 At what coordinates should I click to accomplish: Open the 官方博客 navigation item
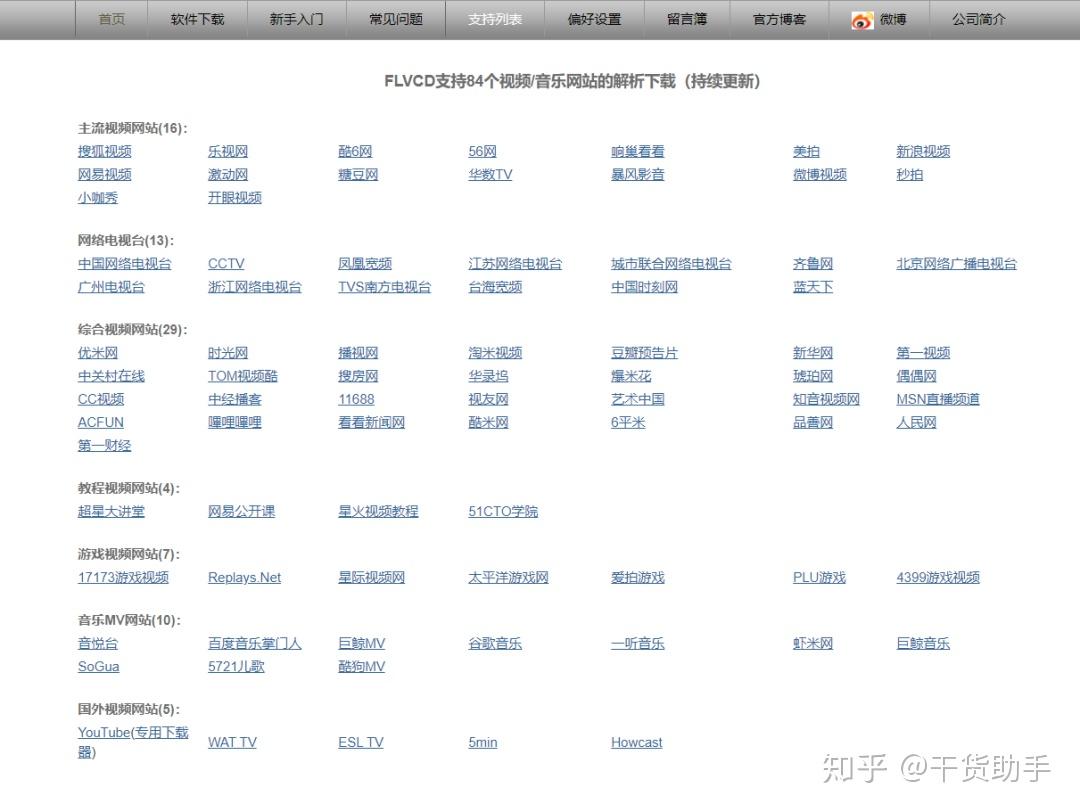[779, 19]
